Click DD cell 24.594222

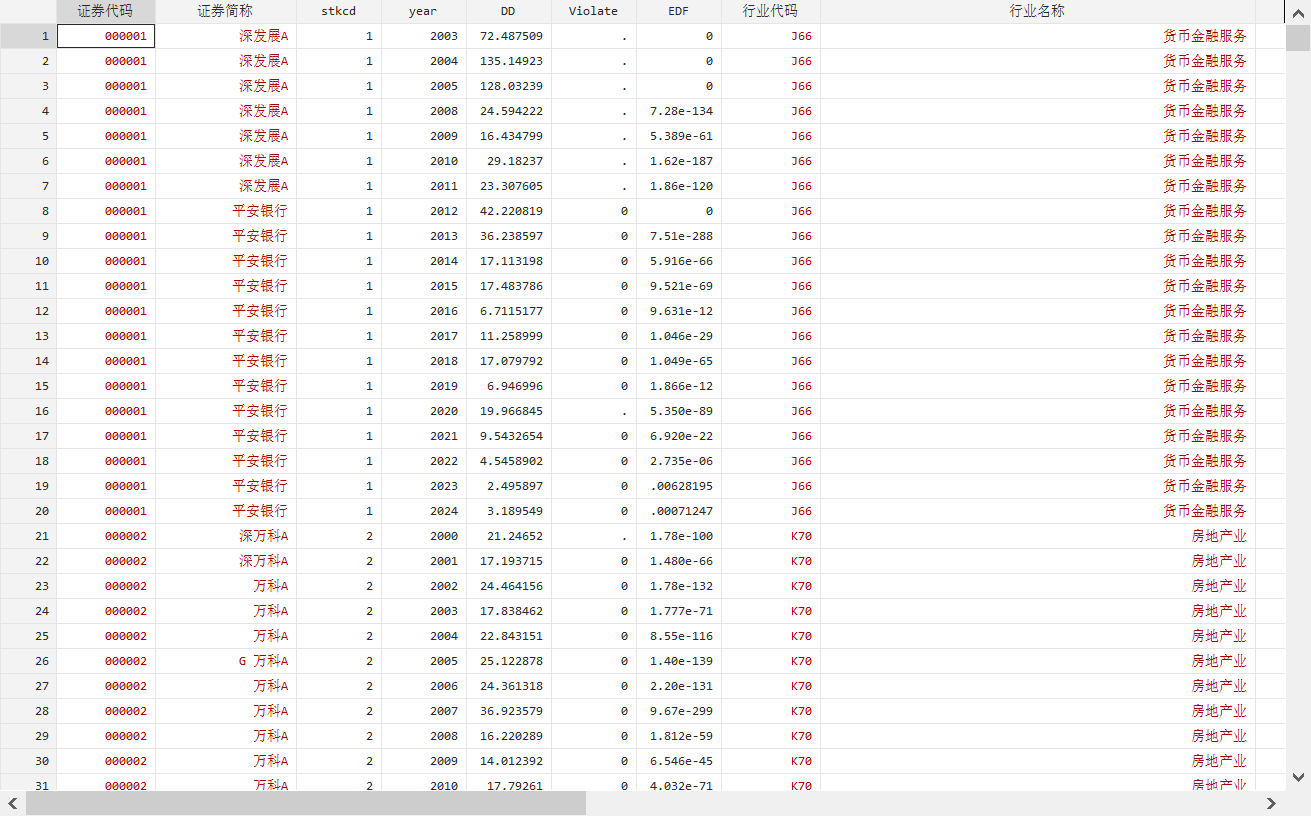tap(511, 111)
